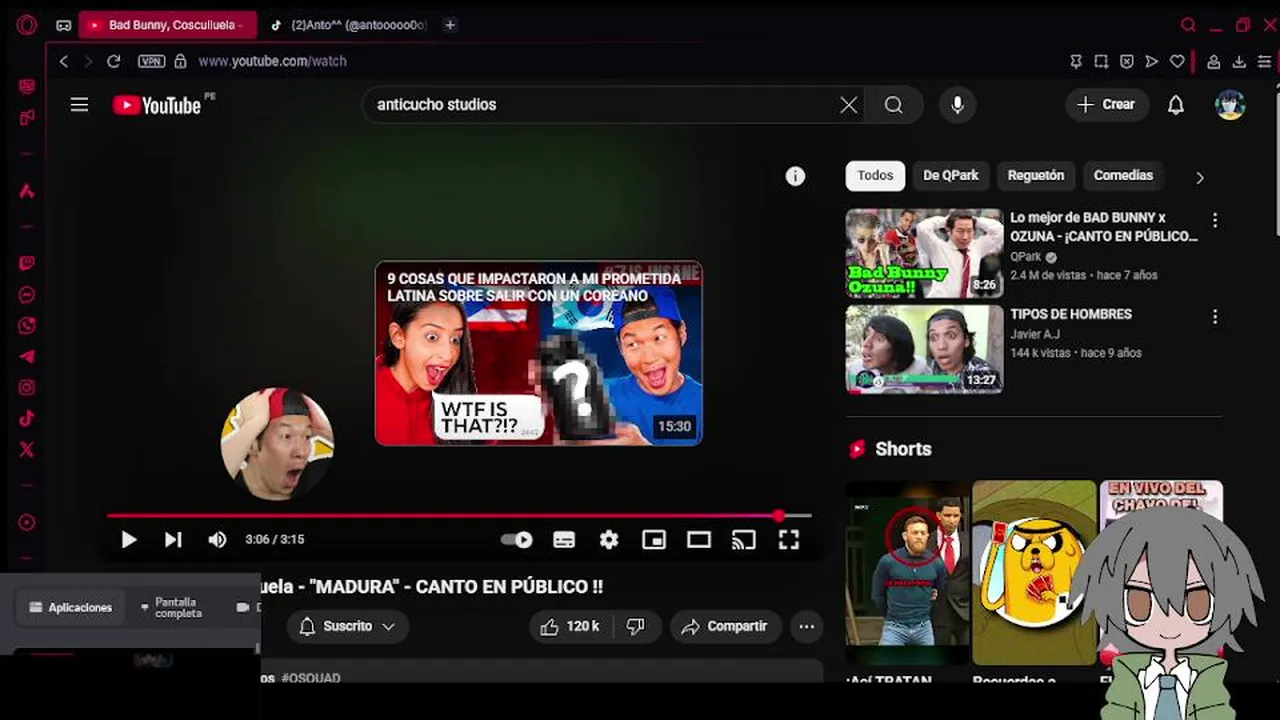Skip to the next video

[x=173, y=540]
